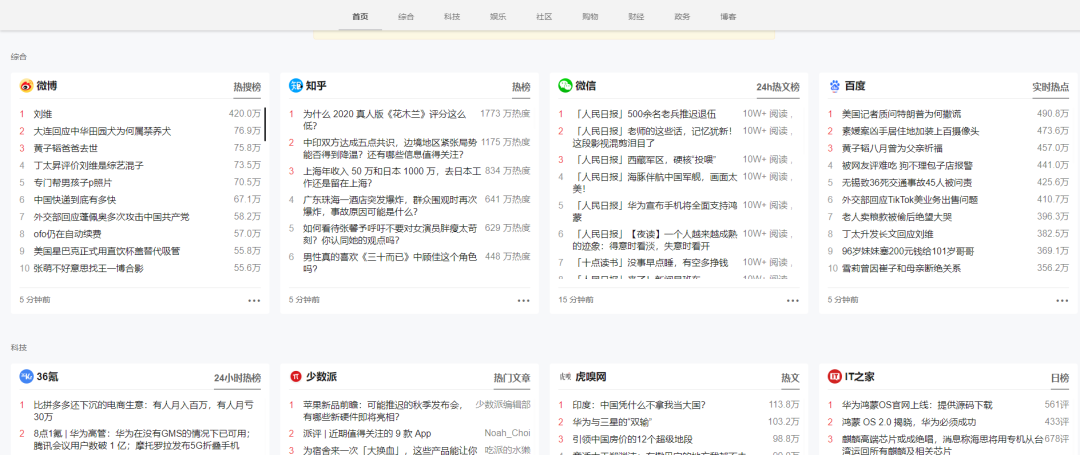Open IT之家 article 鸿蒙 OS 2.0 揭晓
Viewport: 1080px width, 455px height.
coord(909,421)
